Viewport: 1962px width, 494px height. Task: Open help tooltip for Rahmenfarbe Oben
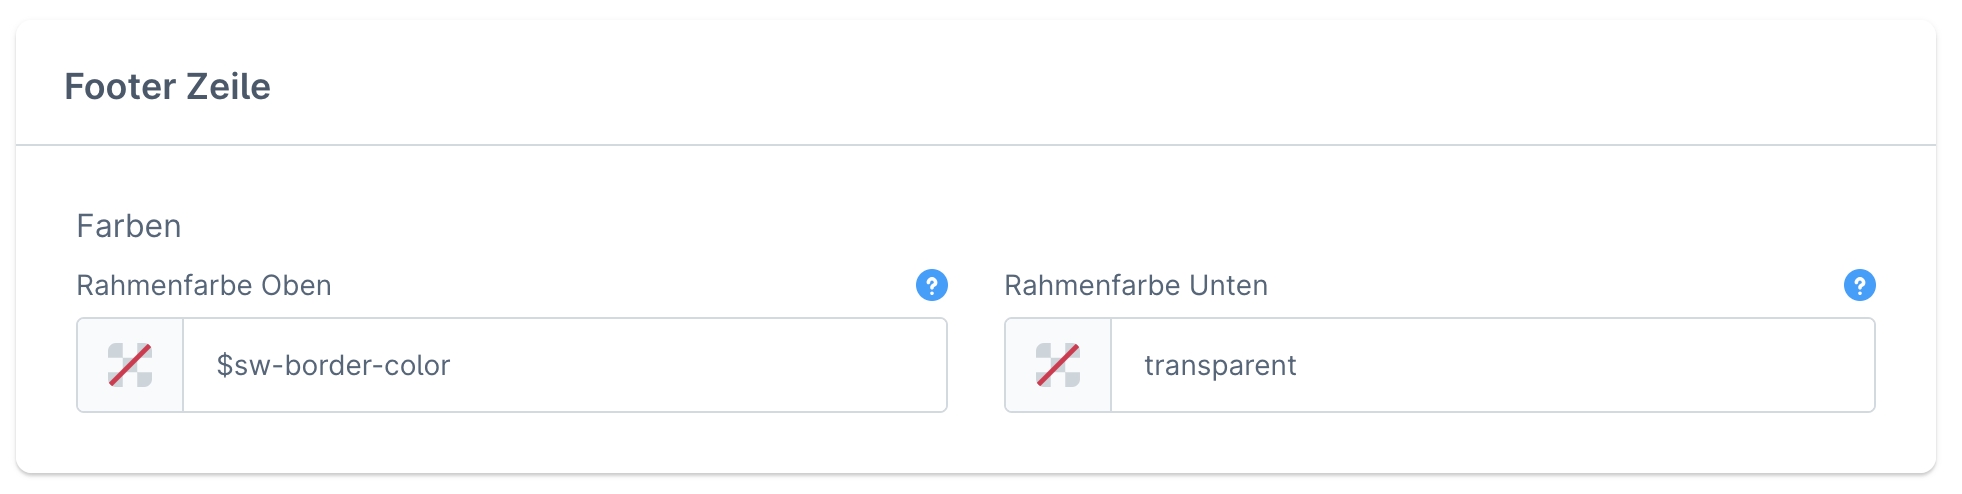[931, 285]
